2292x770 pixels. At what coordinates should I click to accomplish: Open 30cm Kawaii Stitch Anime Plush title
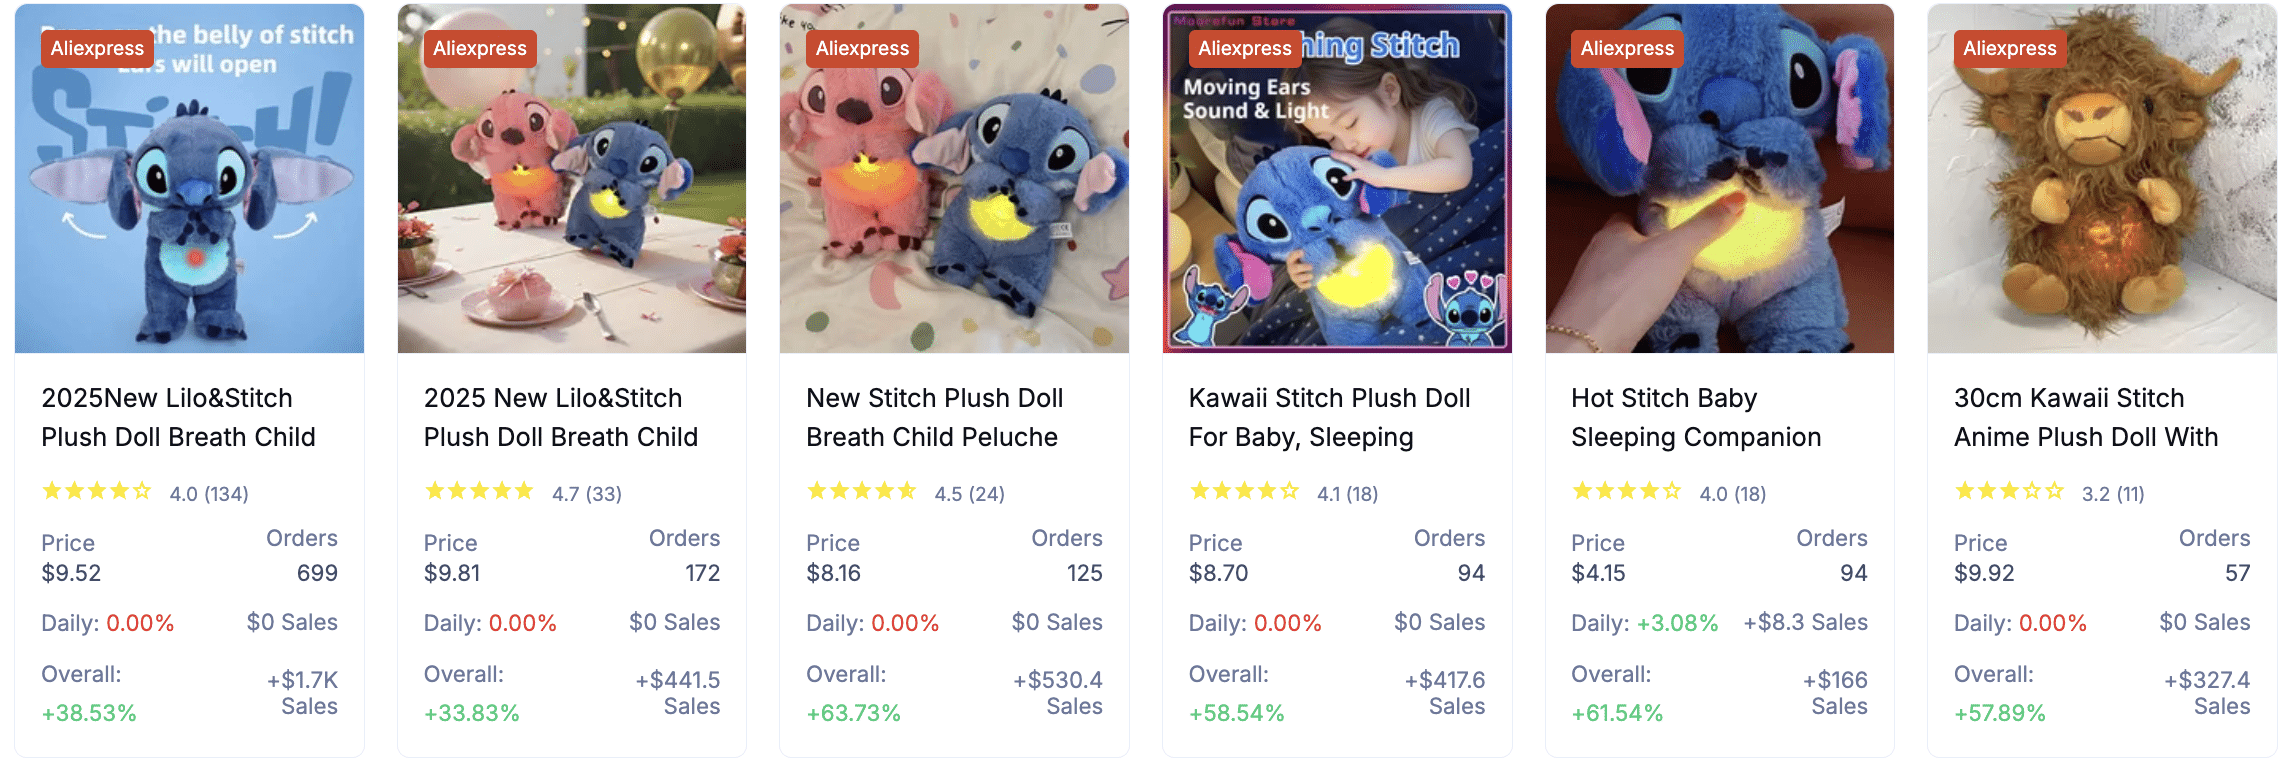click(x=2086, y=417)
